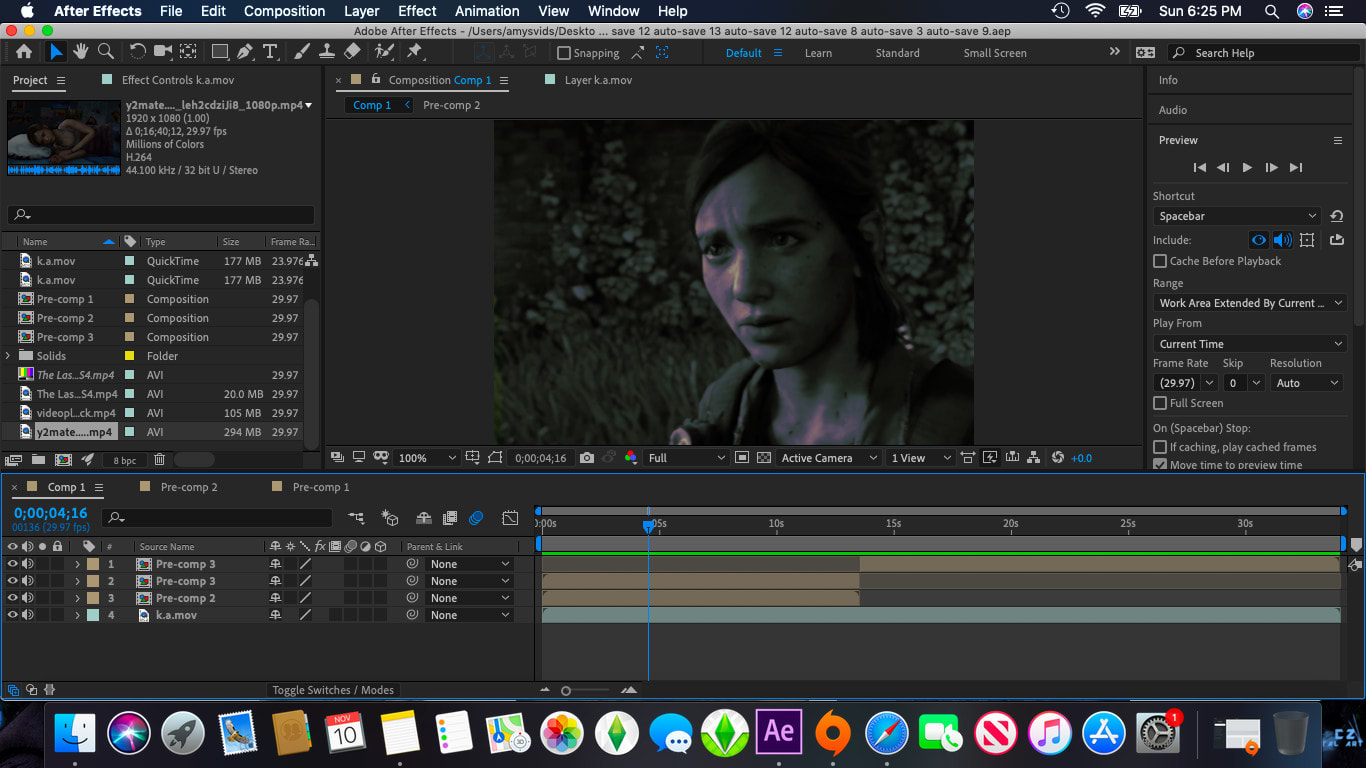1366x768 pixels.
Task: Click Toggle Switches / Modes button
Action: [333, 690]
